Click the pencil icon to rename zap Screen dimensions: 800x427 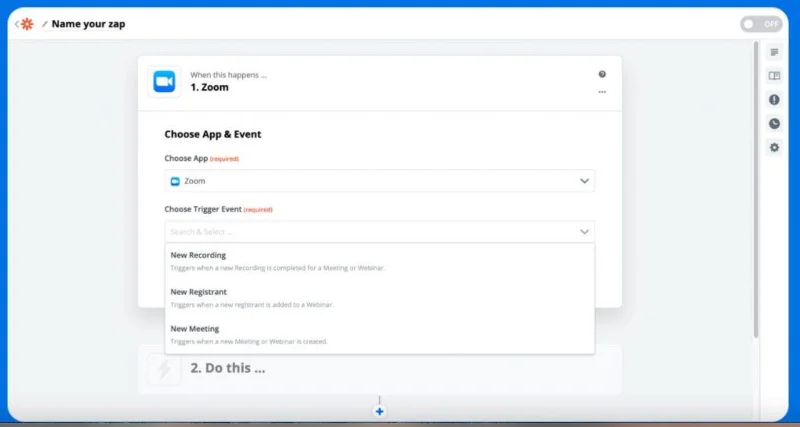[x=45, y=24]
